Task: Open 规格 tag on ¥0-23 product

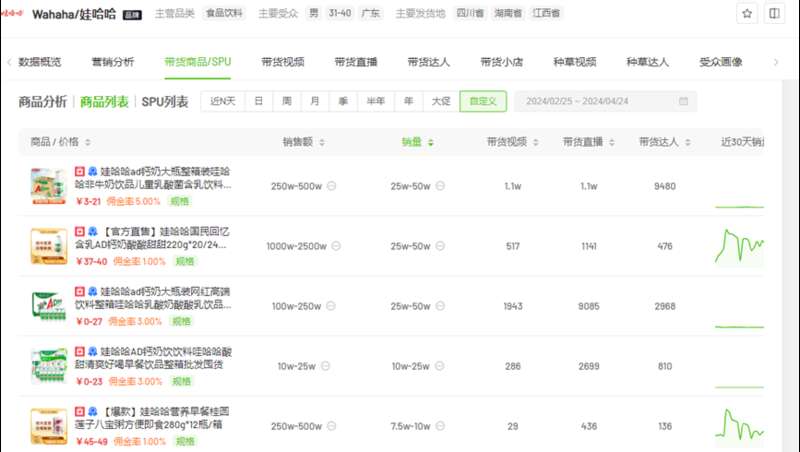Action: 181,381
